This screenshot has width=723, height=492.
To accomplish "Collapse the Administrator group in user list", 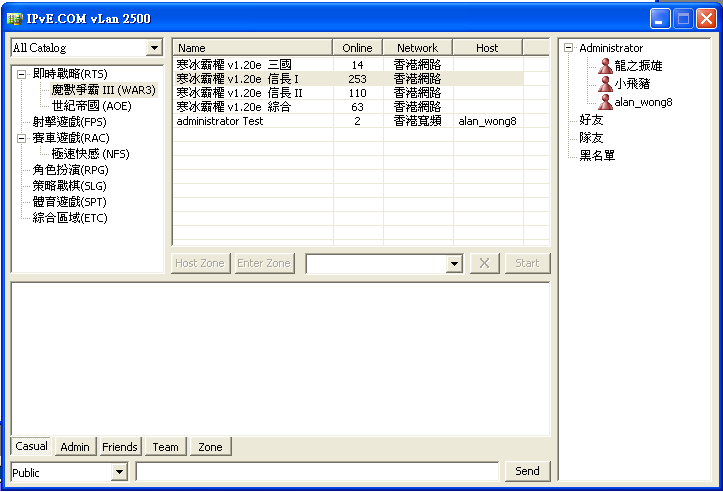I will click(x=569, y=48).
